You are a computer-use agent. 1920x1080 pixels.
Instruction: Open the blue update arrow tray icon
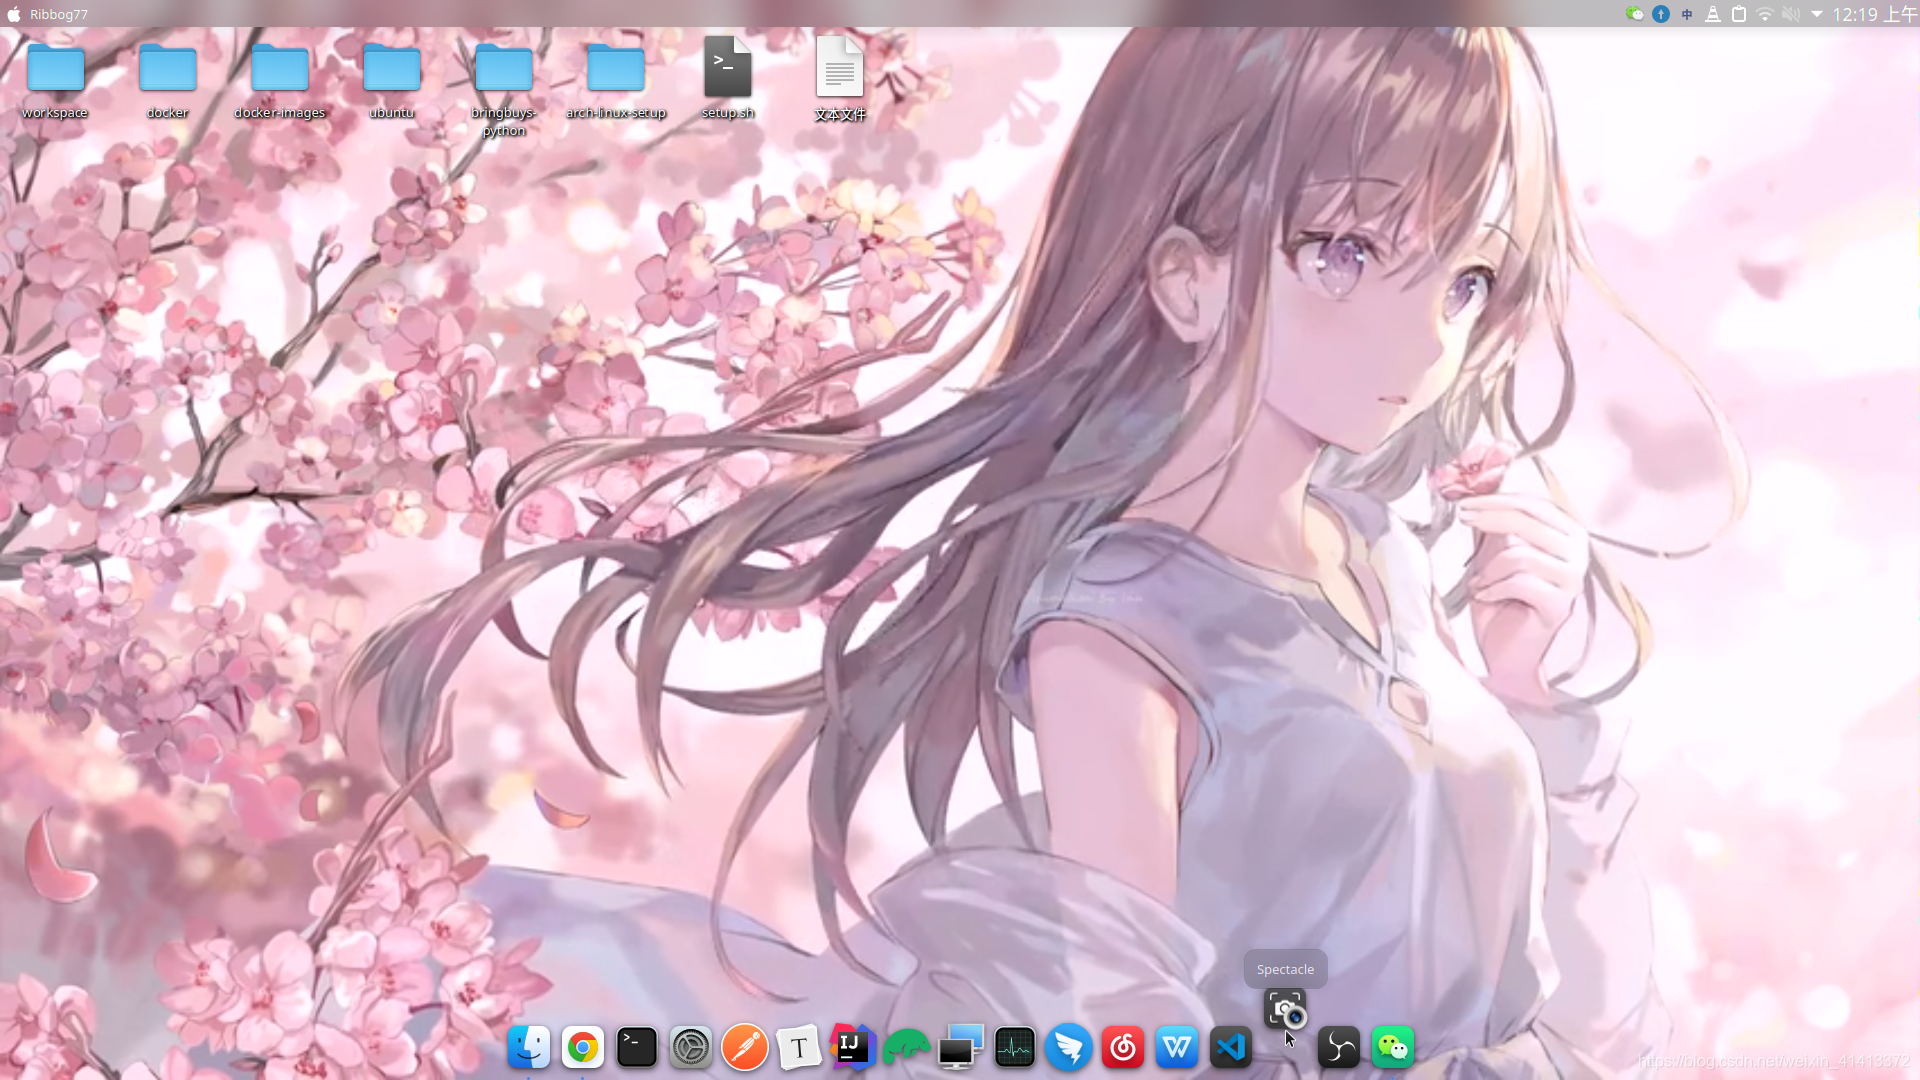(x=1661, y=14)
